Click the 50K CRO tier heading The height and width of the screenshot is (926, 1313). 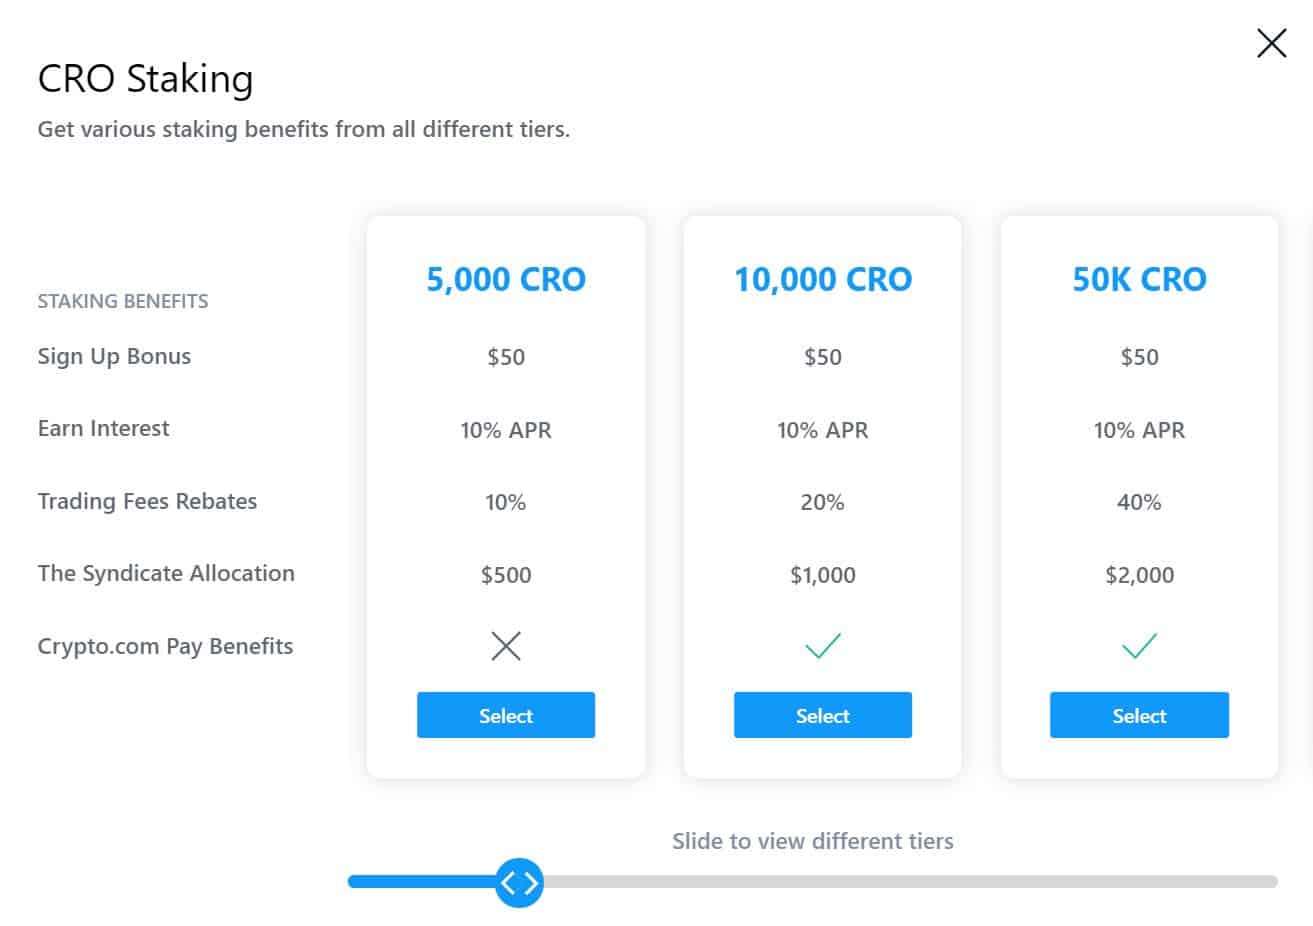coord(1139,279)
